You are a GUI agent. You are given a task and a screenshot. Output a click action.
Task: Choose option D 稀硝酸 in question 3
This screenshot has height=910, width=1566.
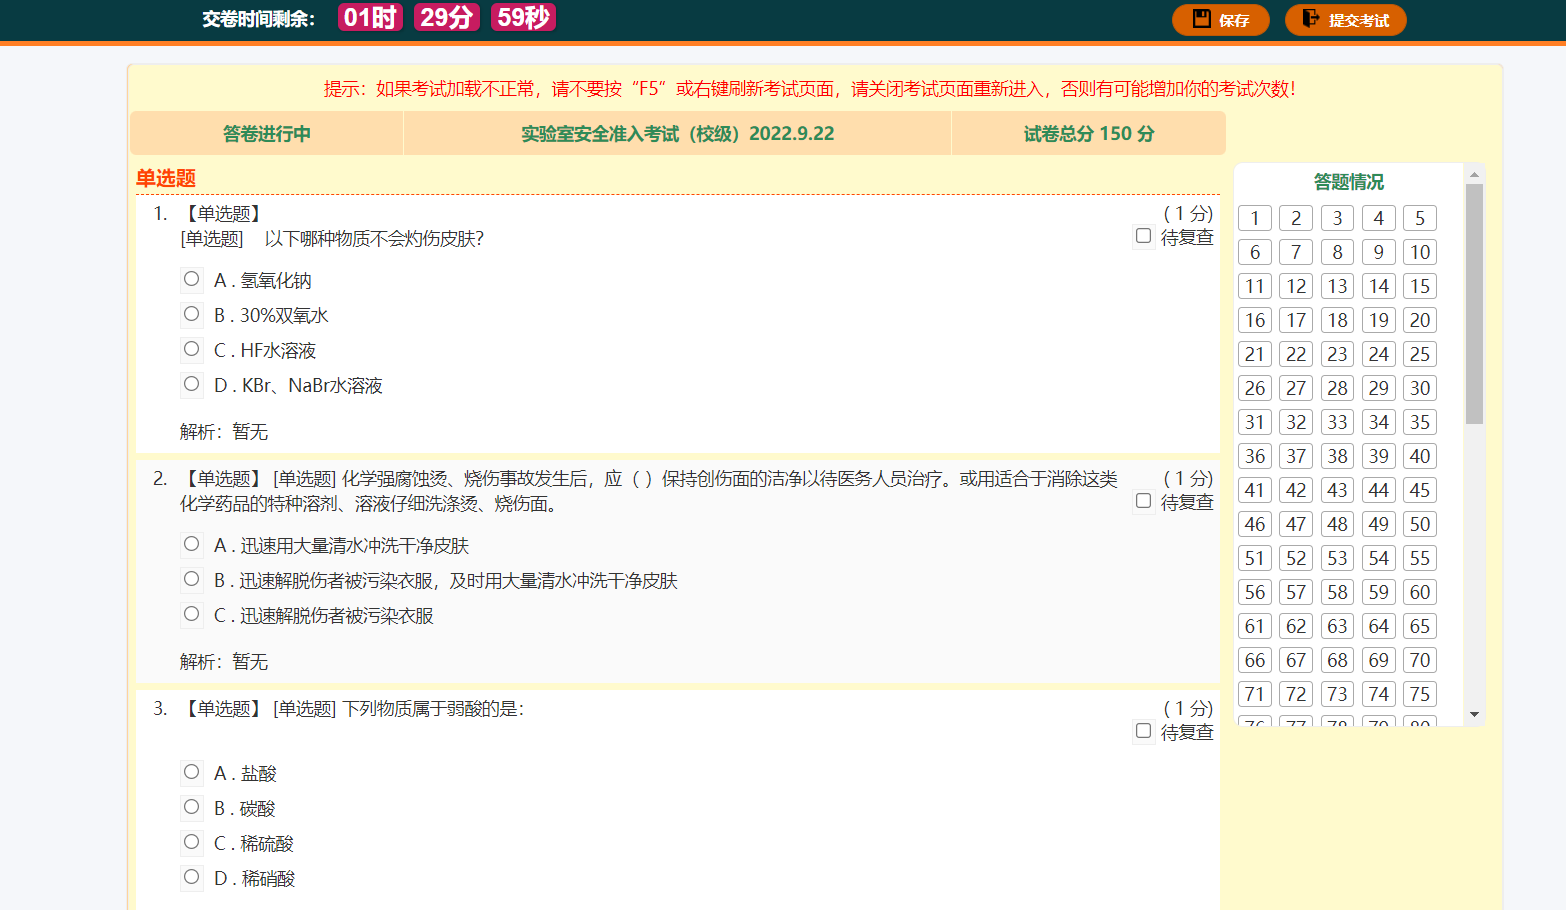tap(191, 877)
